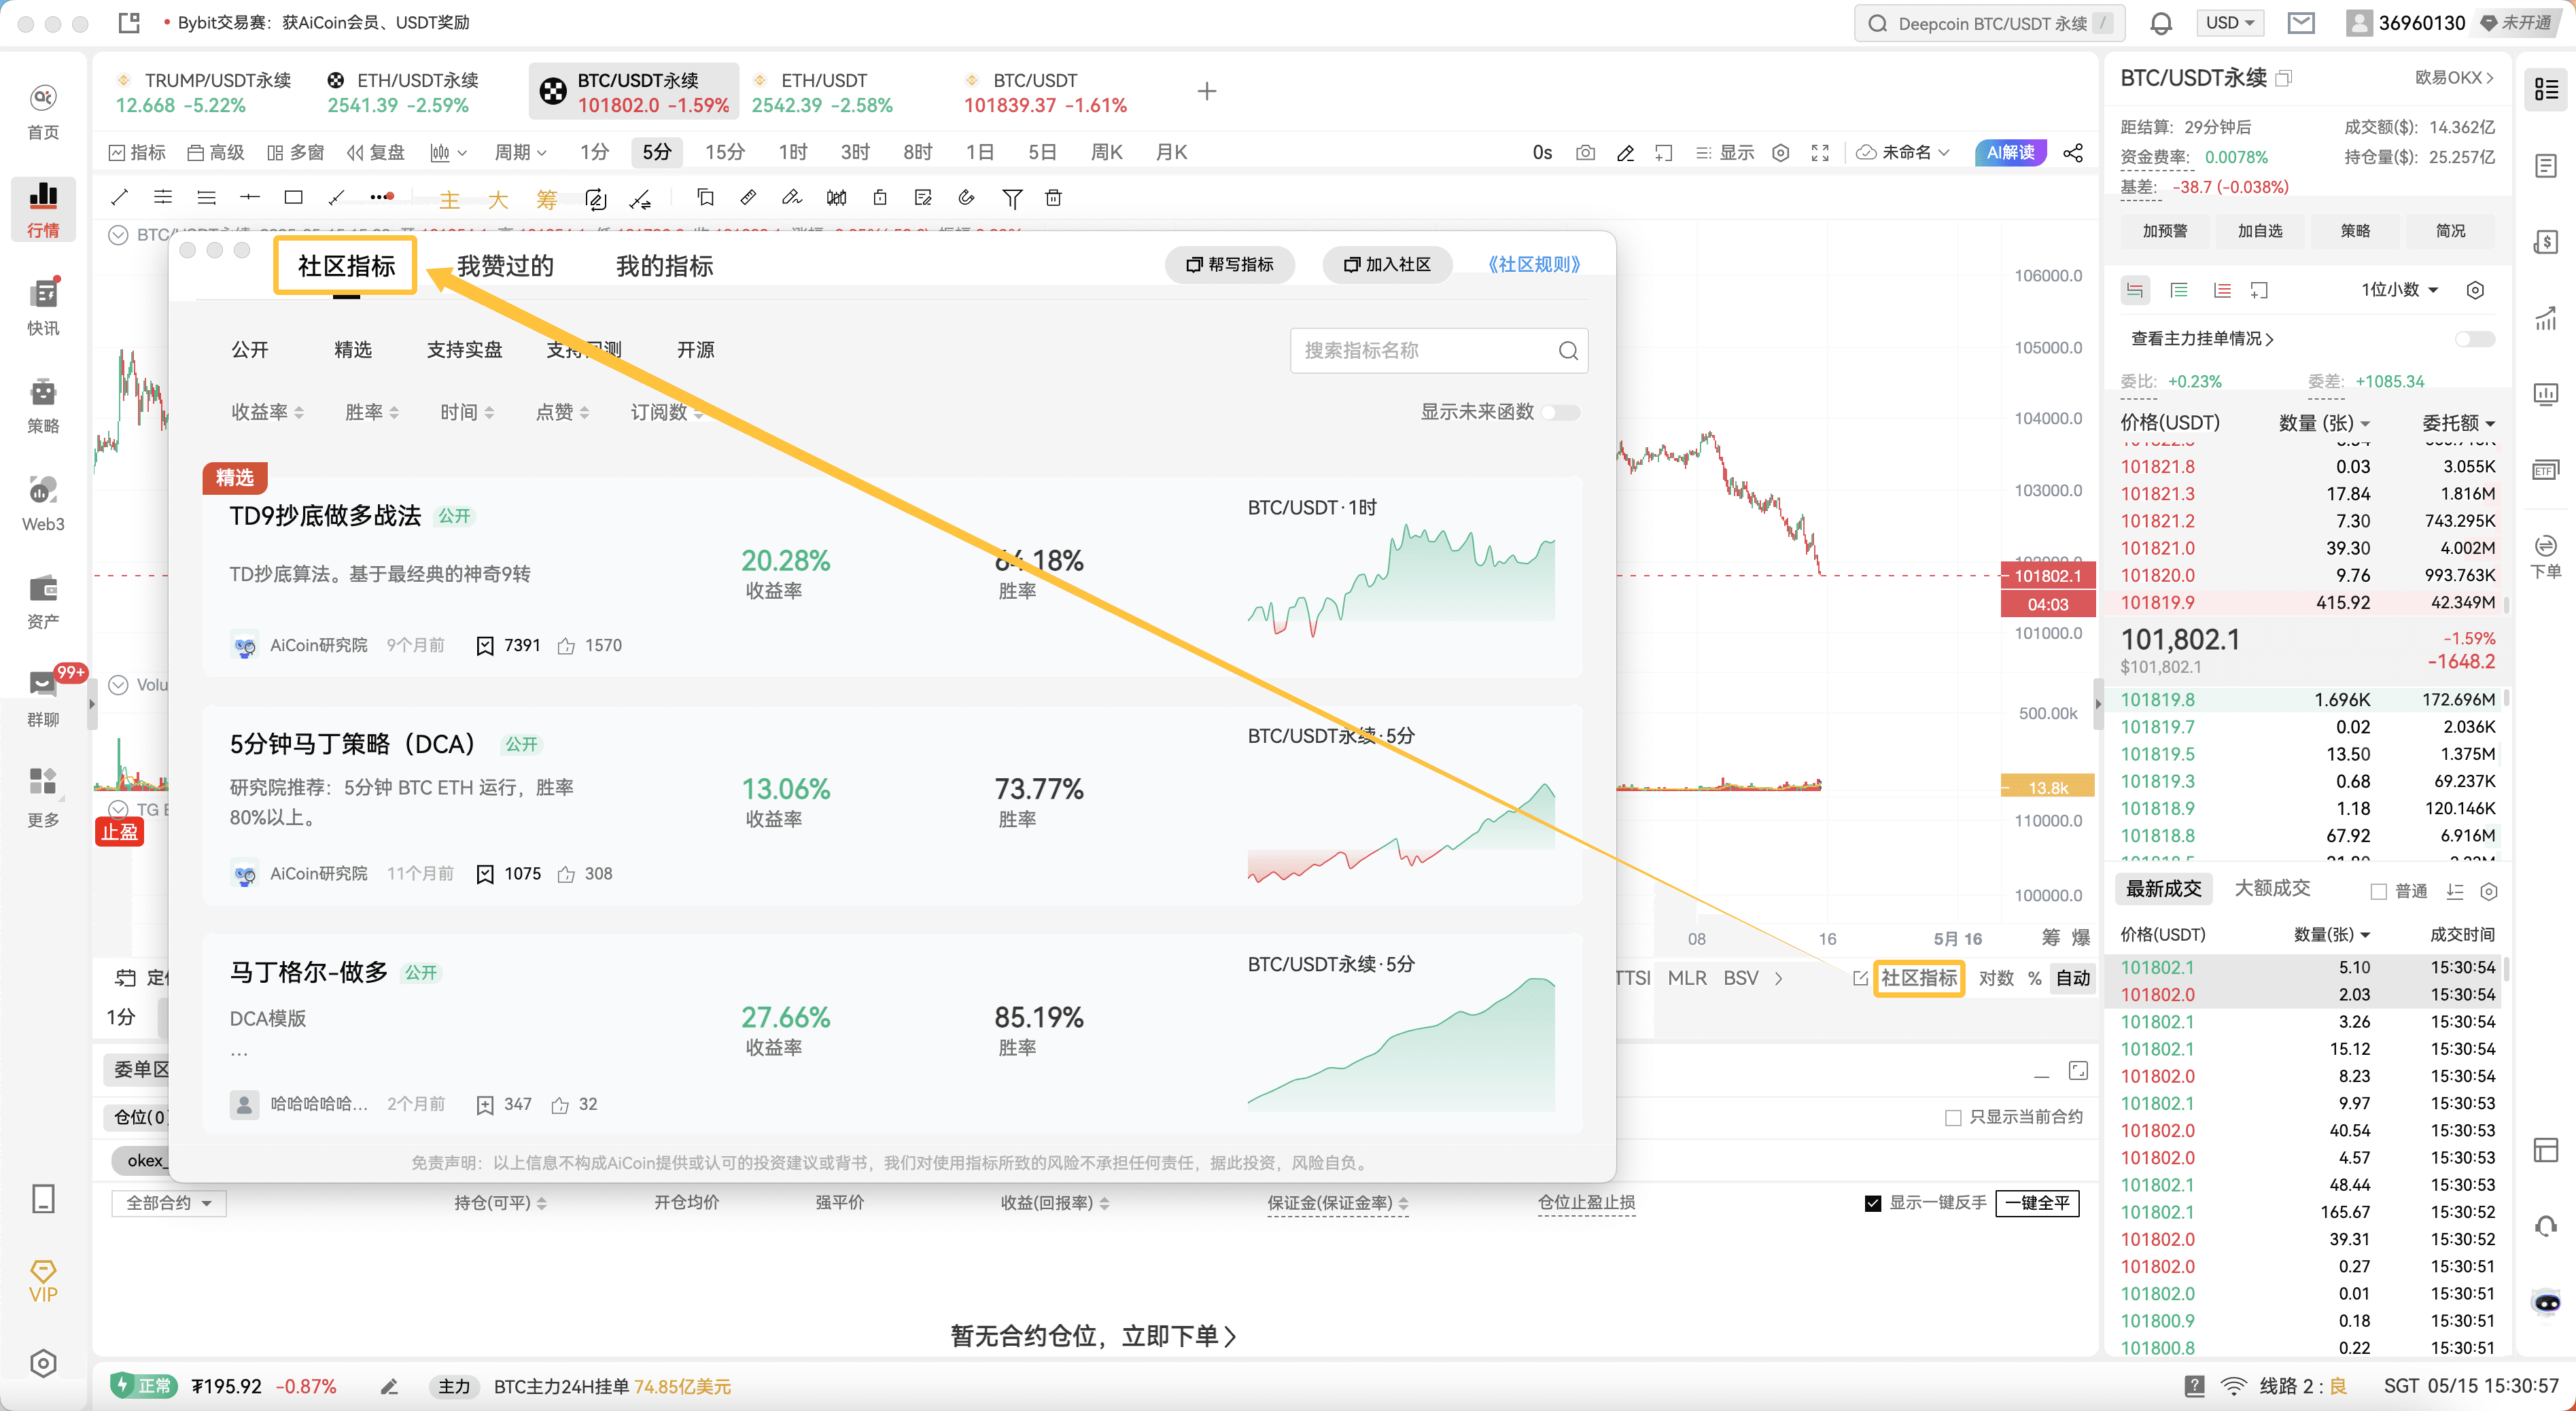Image resolution: width=2576 pixels, height=1411 pixels.
Task: Open the 未命名 layout dropdown
Action: tap(1903, 152)
